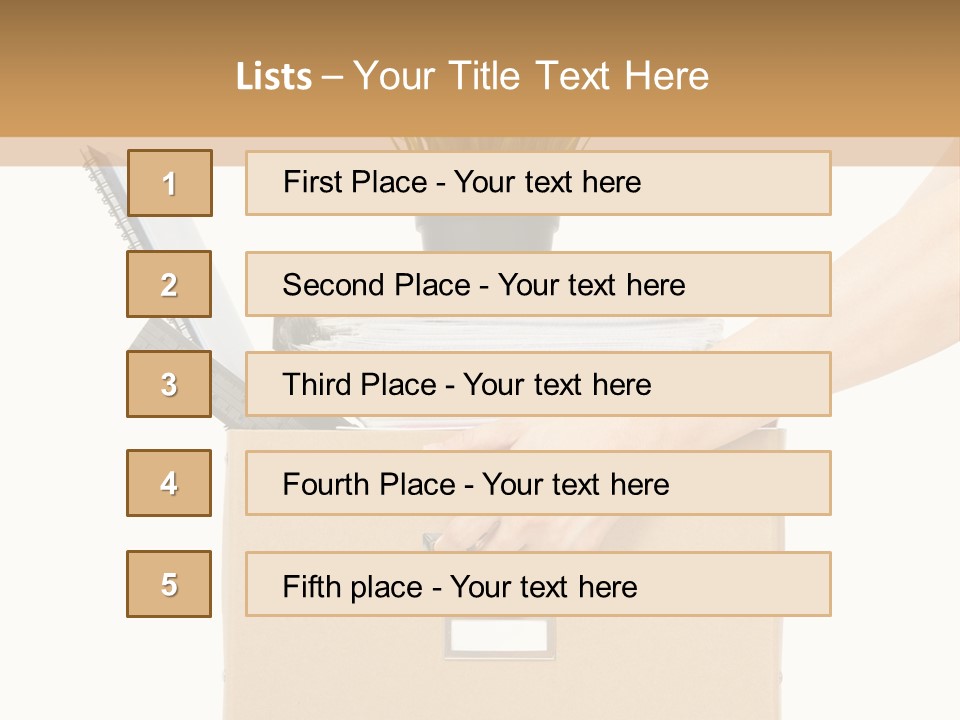Click the "Third Place" text bar
The image size is (960, 720).
(538, 384)
